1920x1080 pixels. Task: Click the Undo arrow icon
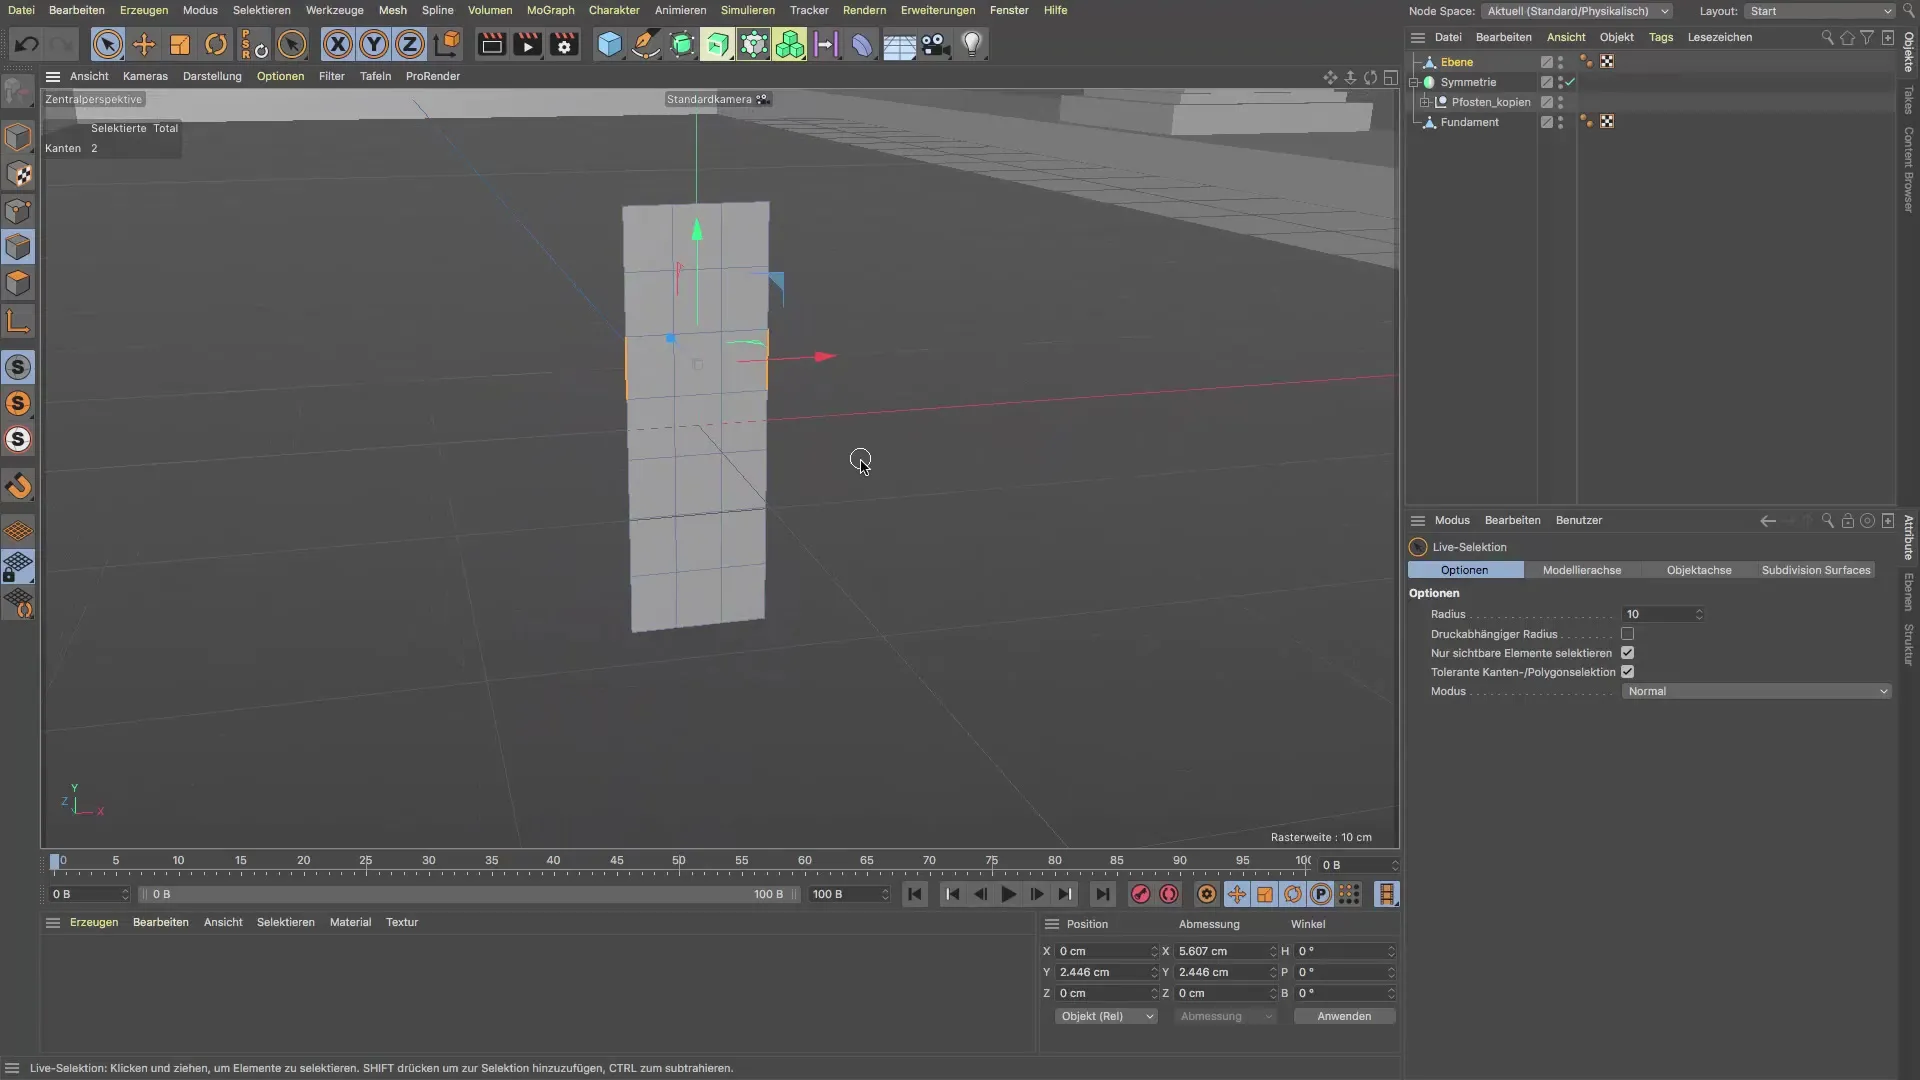point(27,44)
